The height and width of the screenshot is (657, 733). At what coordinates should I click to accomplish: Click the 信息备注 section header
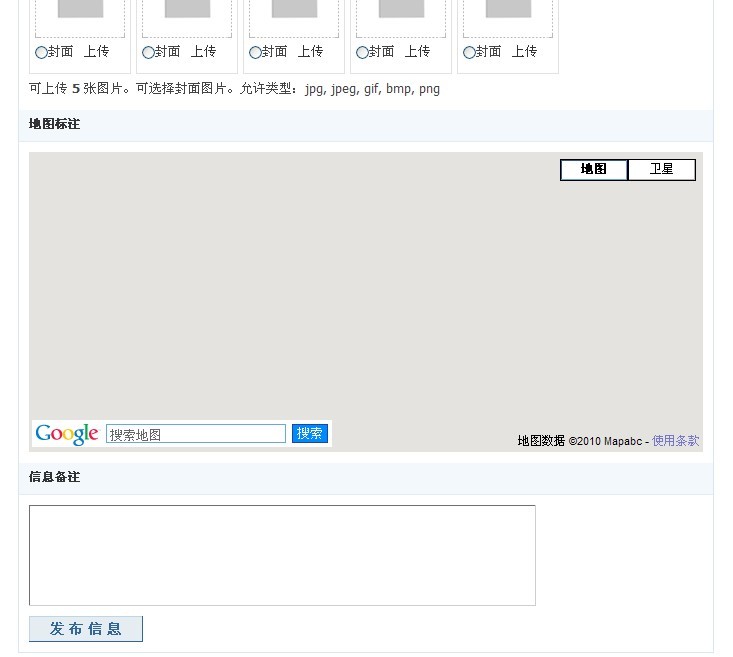[366, 477]
